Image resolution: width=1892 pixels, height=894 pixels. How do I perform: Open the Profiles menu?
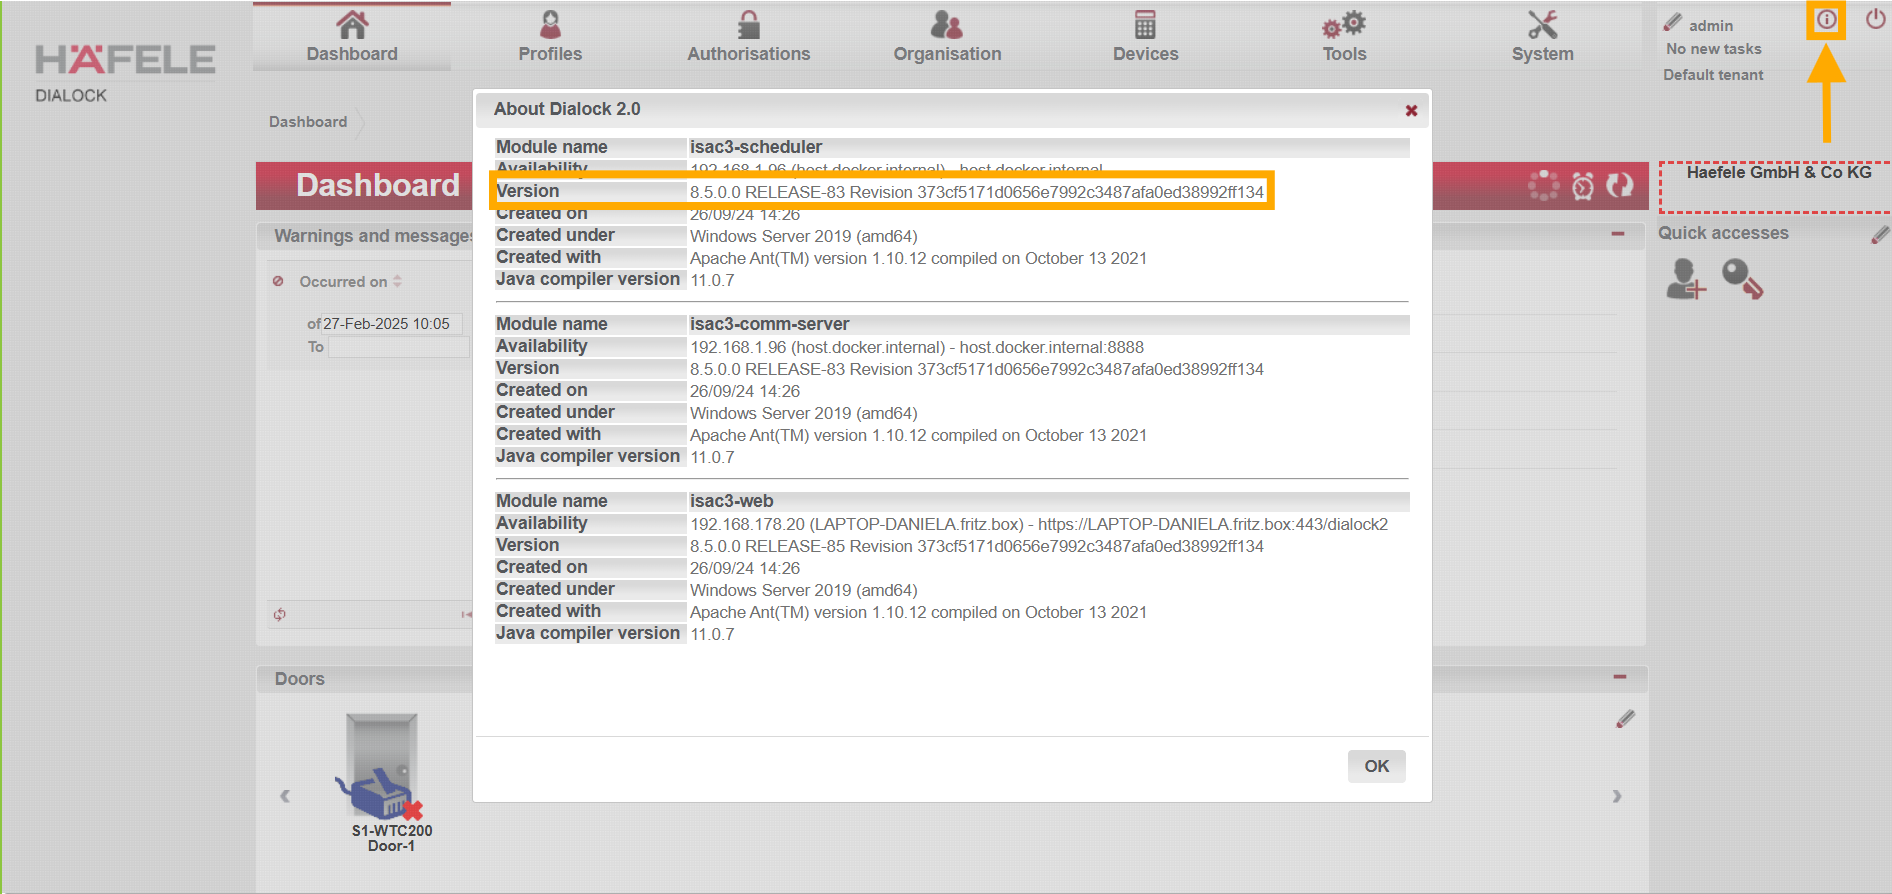(550, 37)
